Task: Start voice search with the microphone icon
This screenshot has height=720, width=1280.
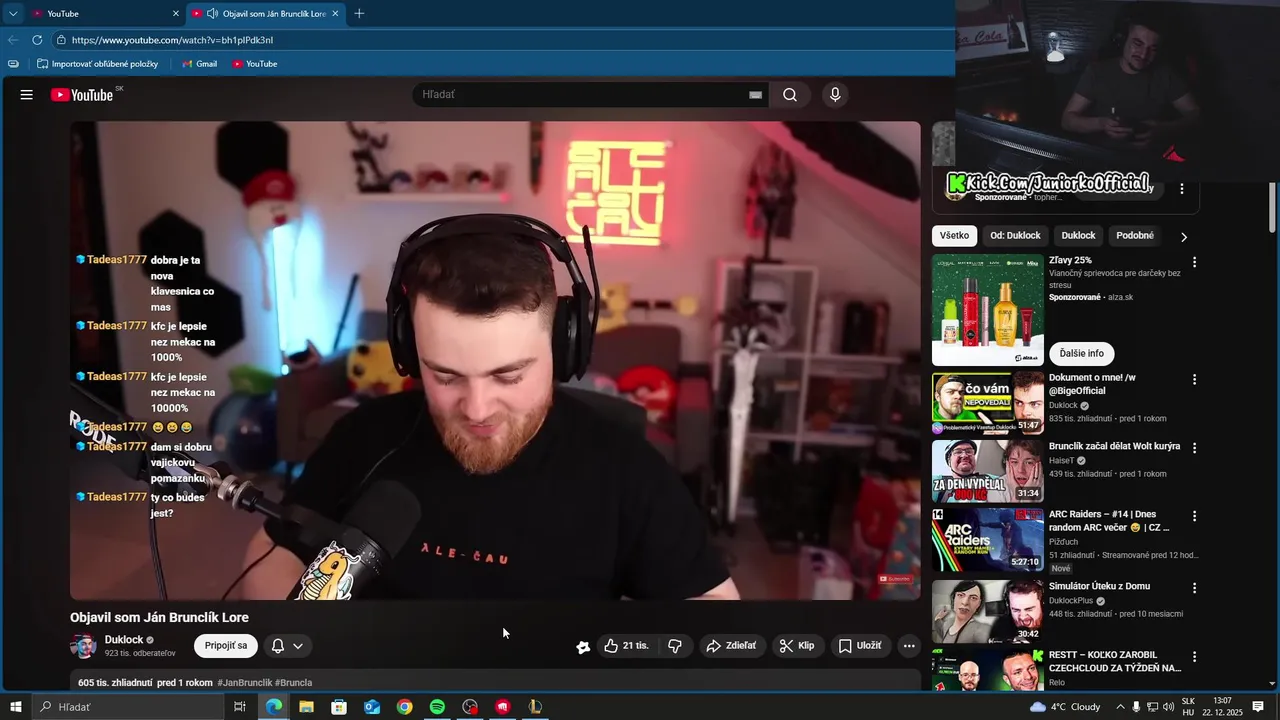Action: pyautogui.click(x=835, y=95)
